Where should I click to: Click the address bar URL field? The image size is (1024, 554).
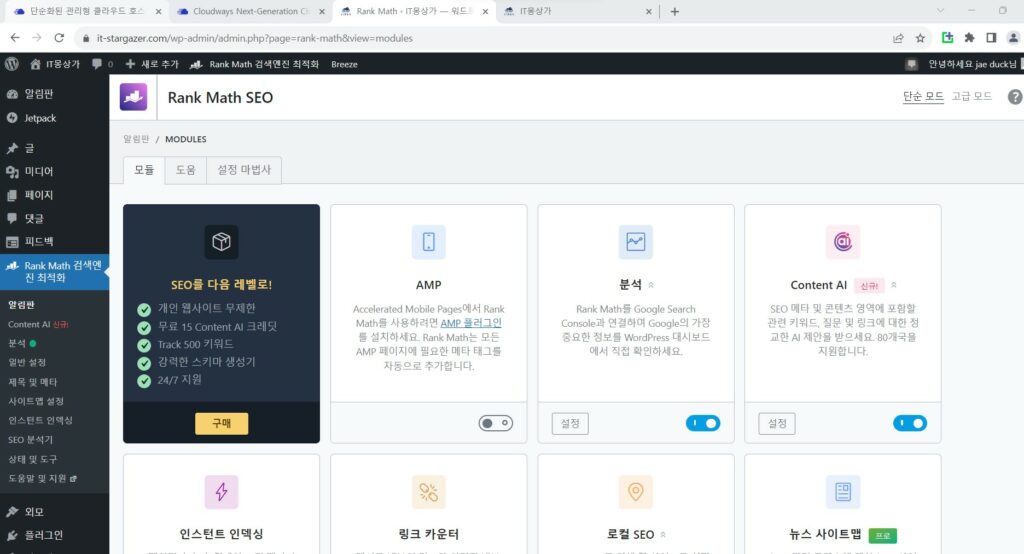click(x=483, y=38)
